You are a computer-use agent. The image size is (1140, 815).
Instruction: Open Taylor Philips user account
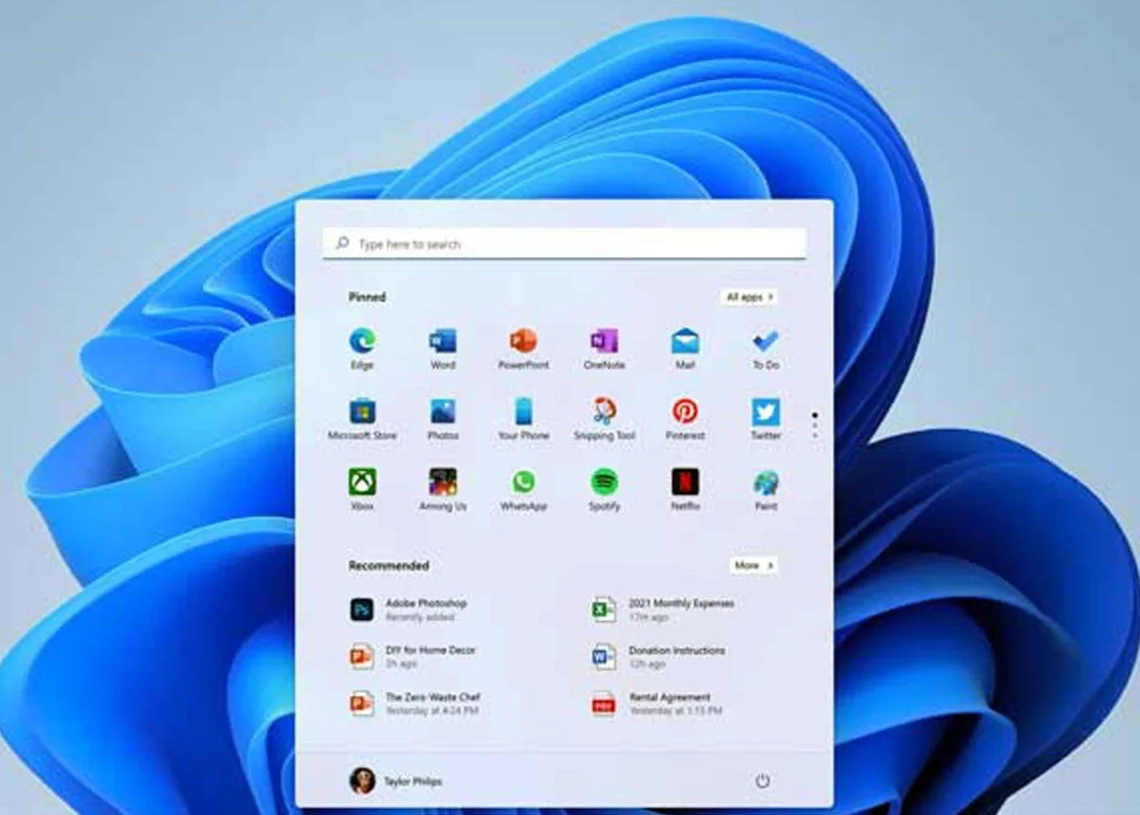point(395,781)
